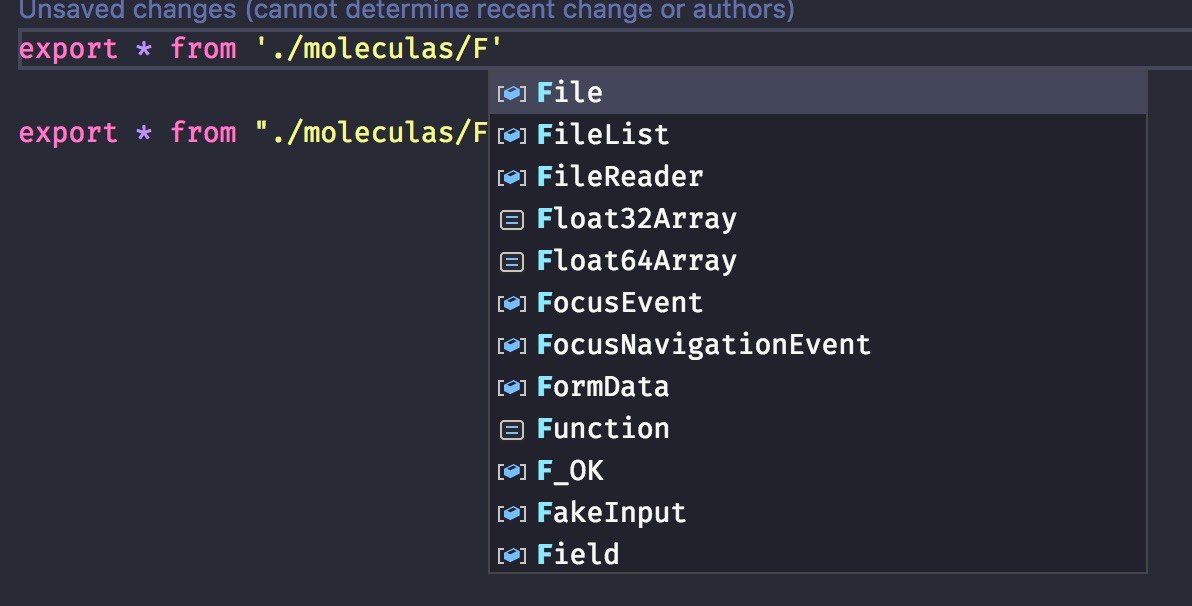Click the variable icon beside FileList
The height and width of the screenshot is (606, 1192).
[x=512, y=135]
